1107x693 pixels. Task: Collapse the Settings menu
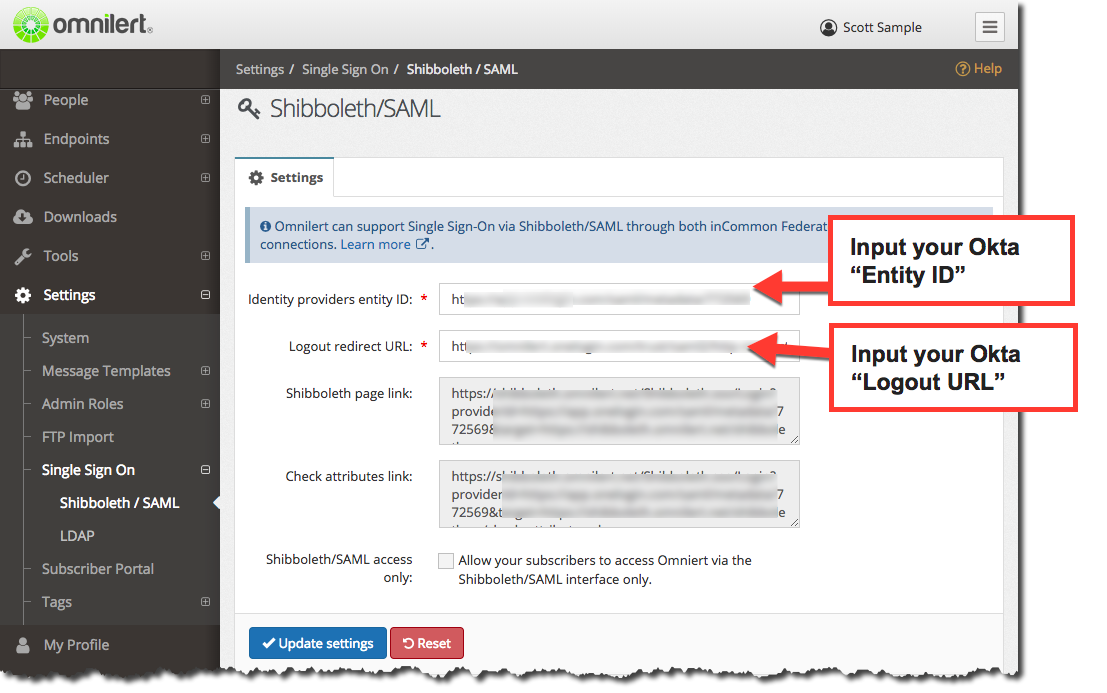pos(205,295)
